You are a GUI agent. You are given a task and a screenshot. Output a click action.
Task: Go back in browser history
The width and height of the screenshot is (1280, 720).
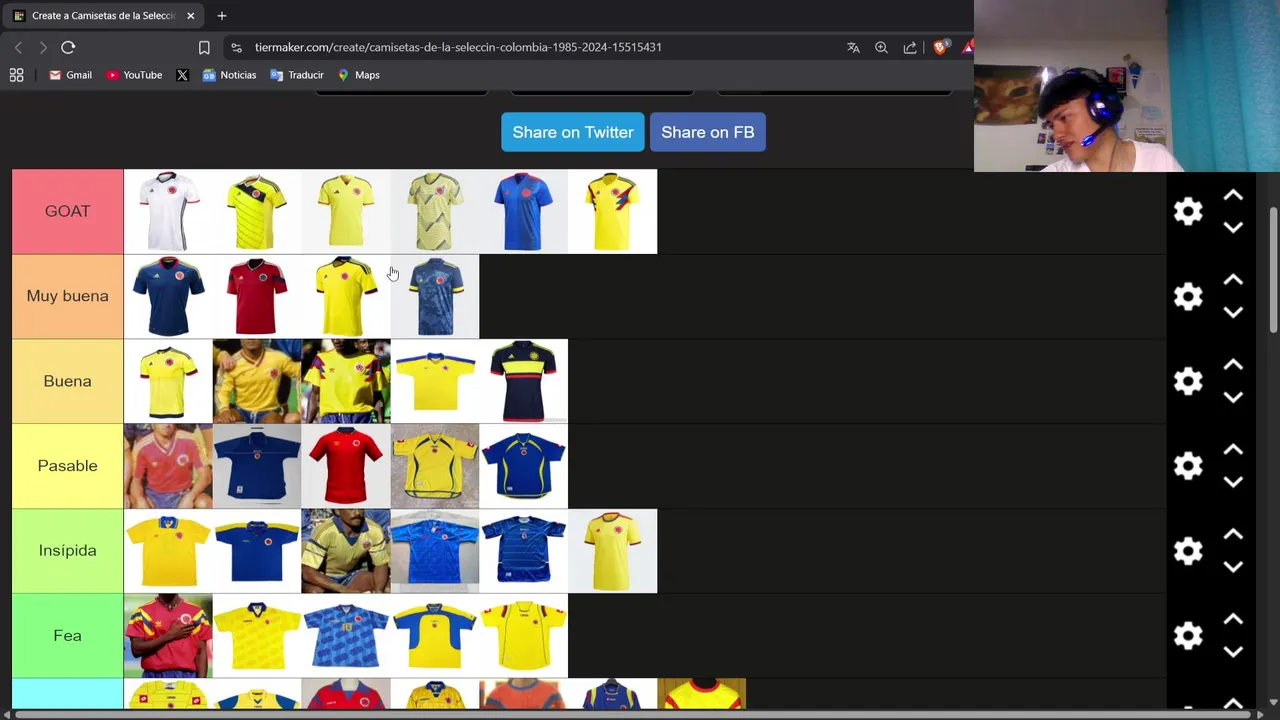point(18,47)
